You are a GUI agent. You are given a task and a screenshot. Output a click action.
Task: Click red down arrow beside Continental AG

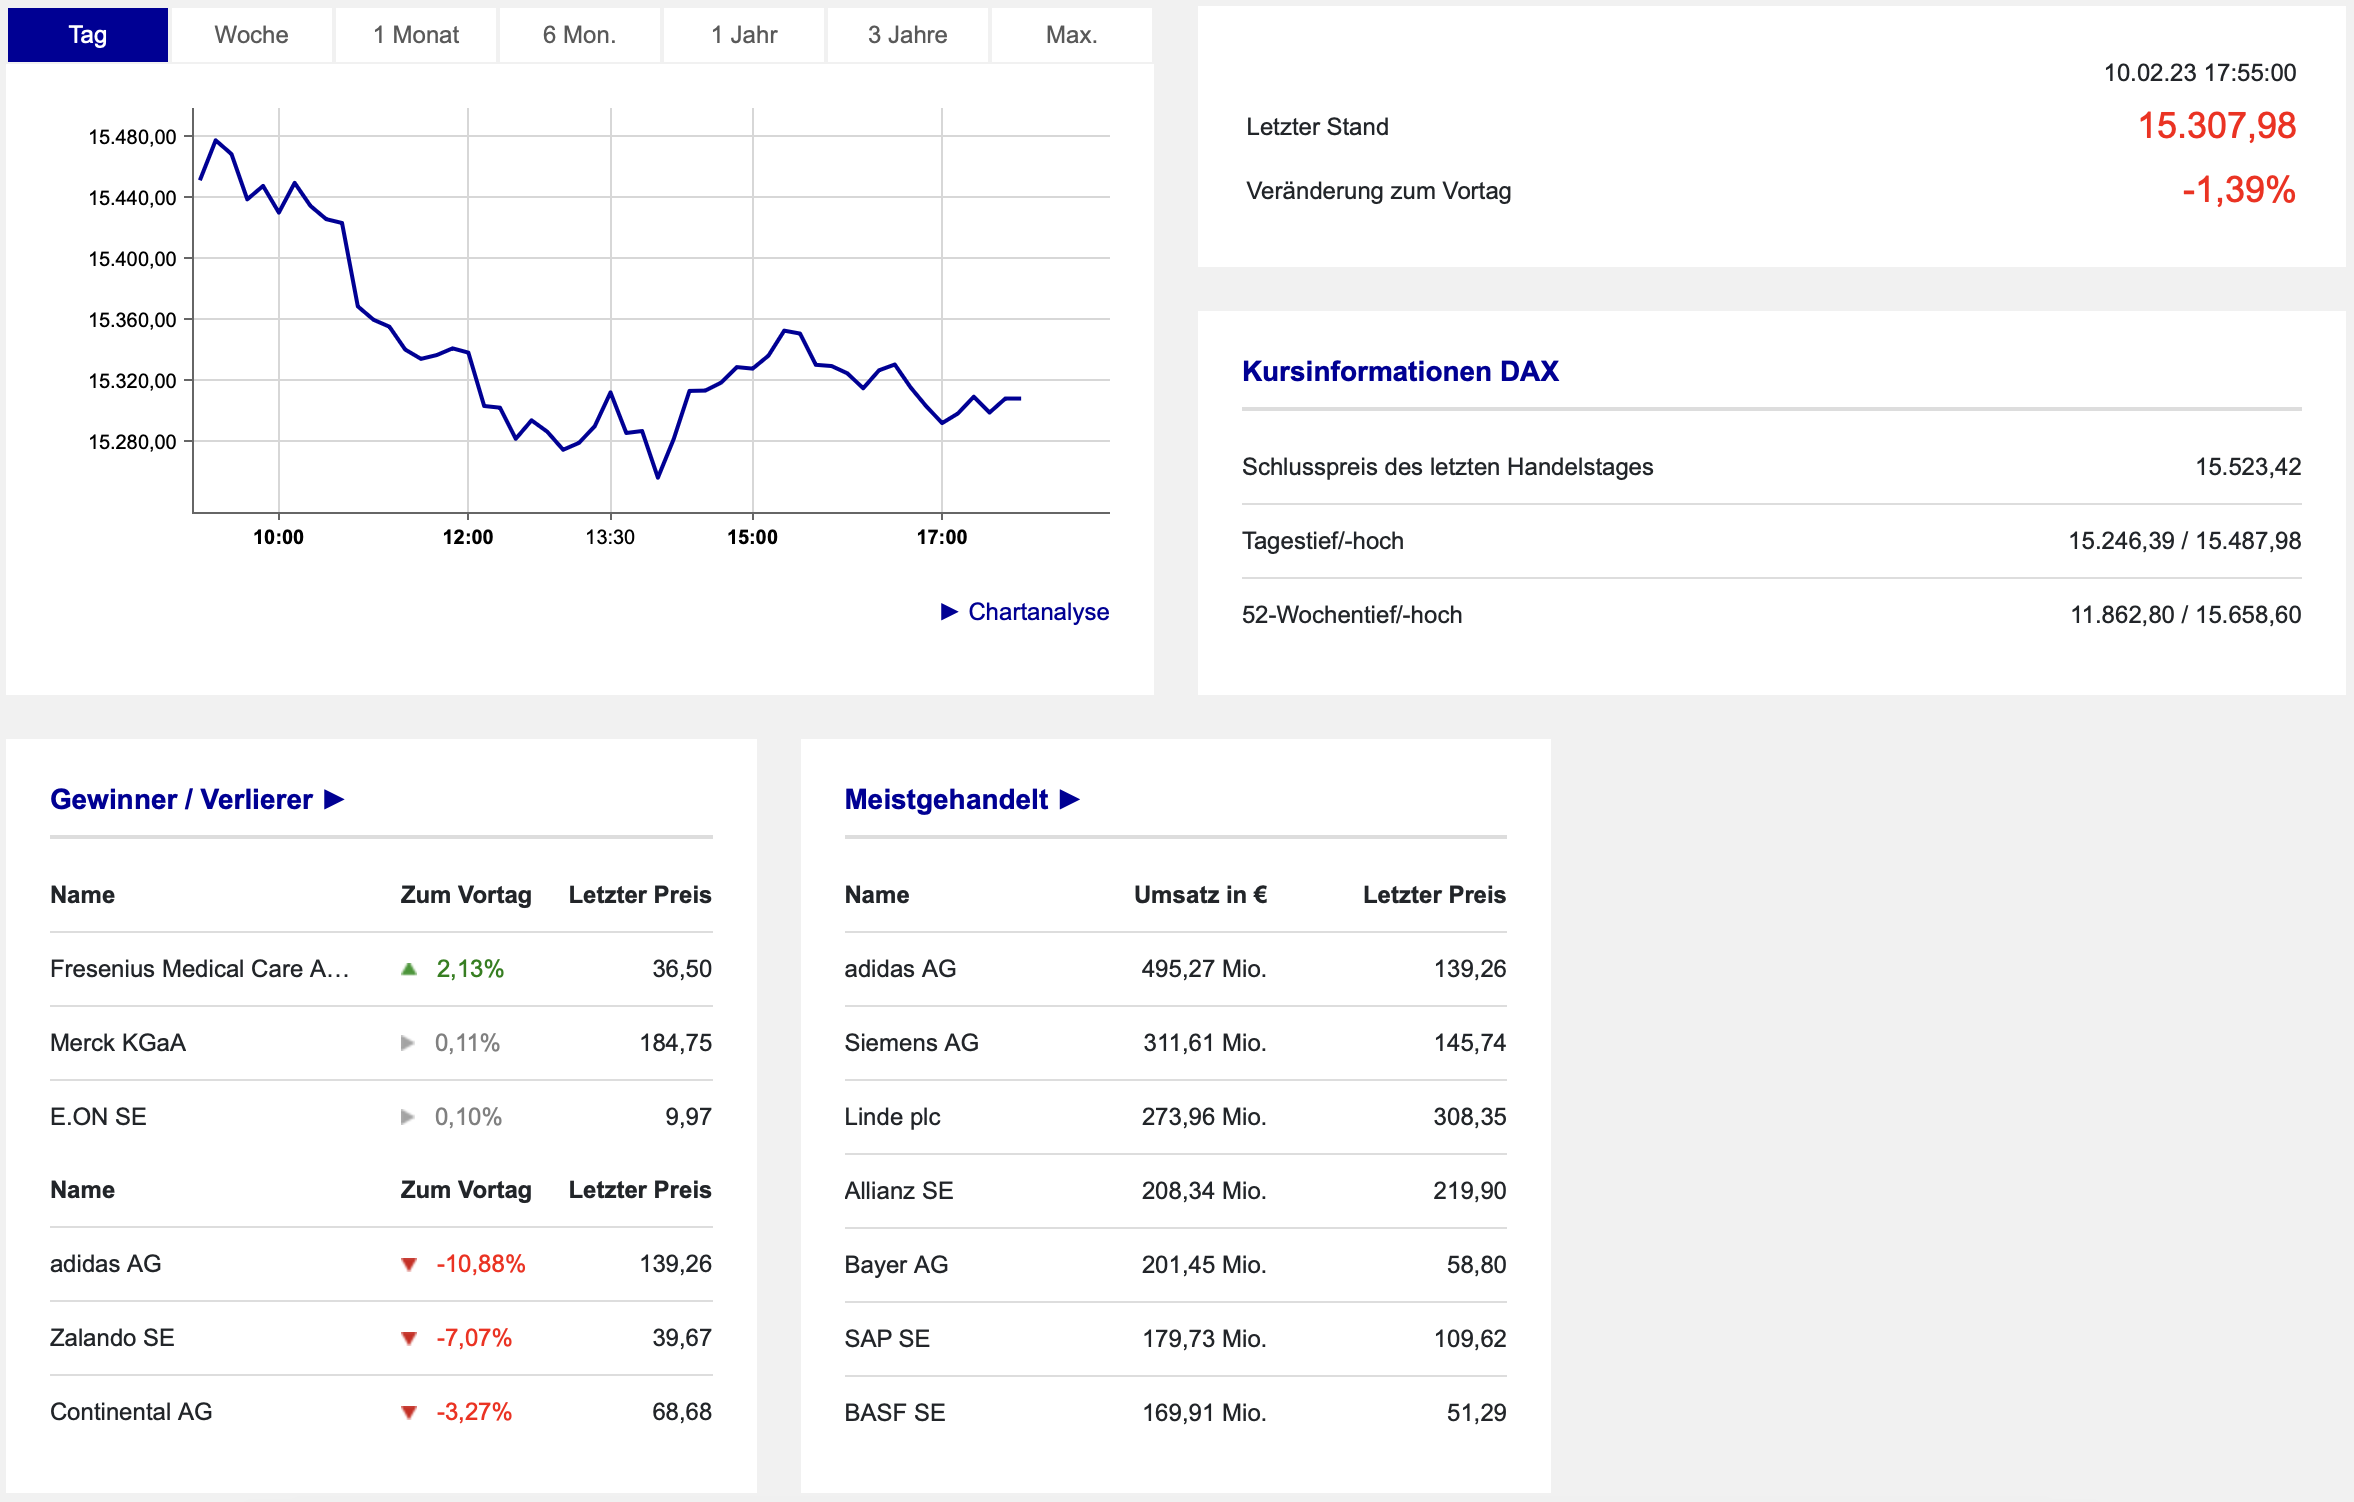point(408,1413)
